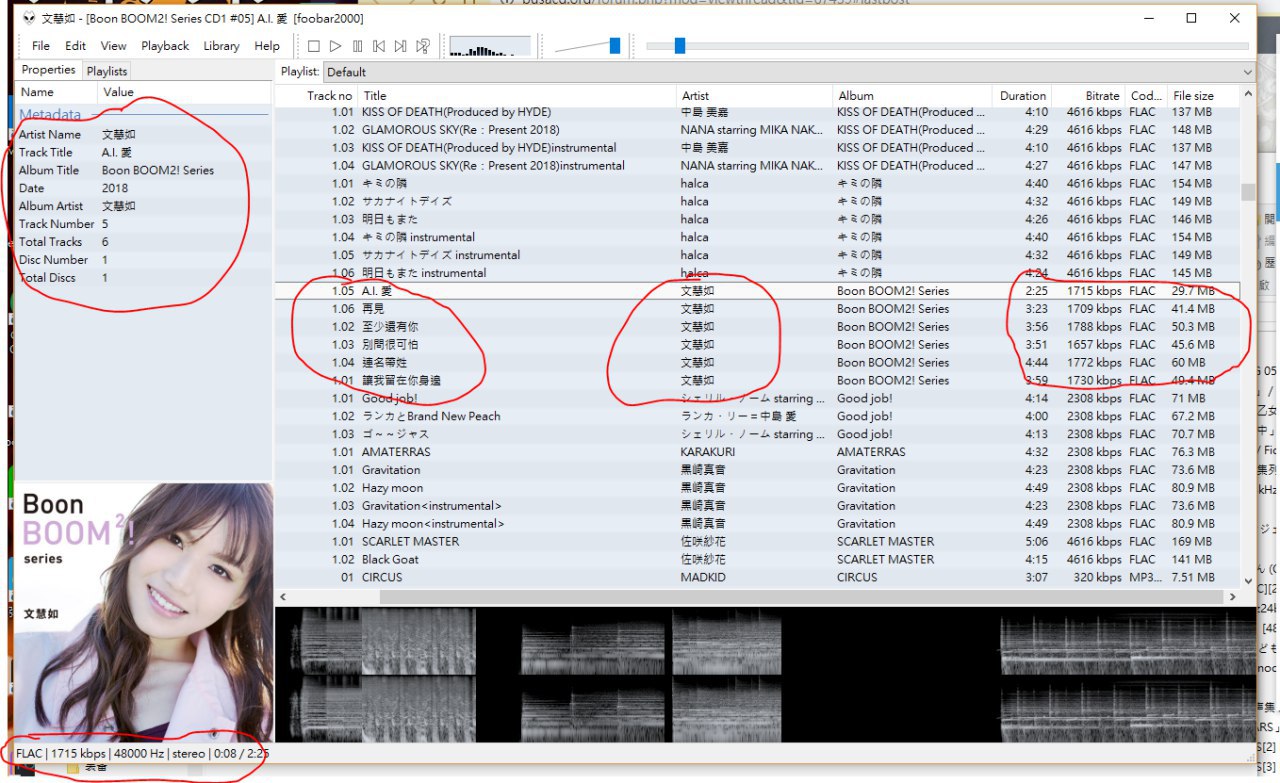Click the spectrogram visualization panel
The width and height of the screenshot is (1280, 783).
765,675
